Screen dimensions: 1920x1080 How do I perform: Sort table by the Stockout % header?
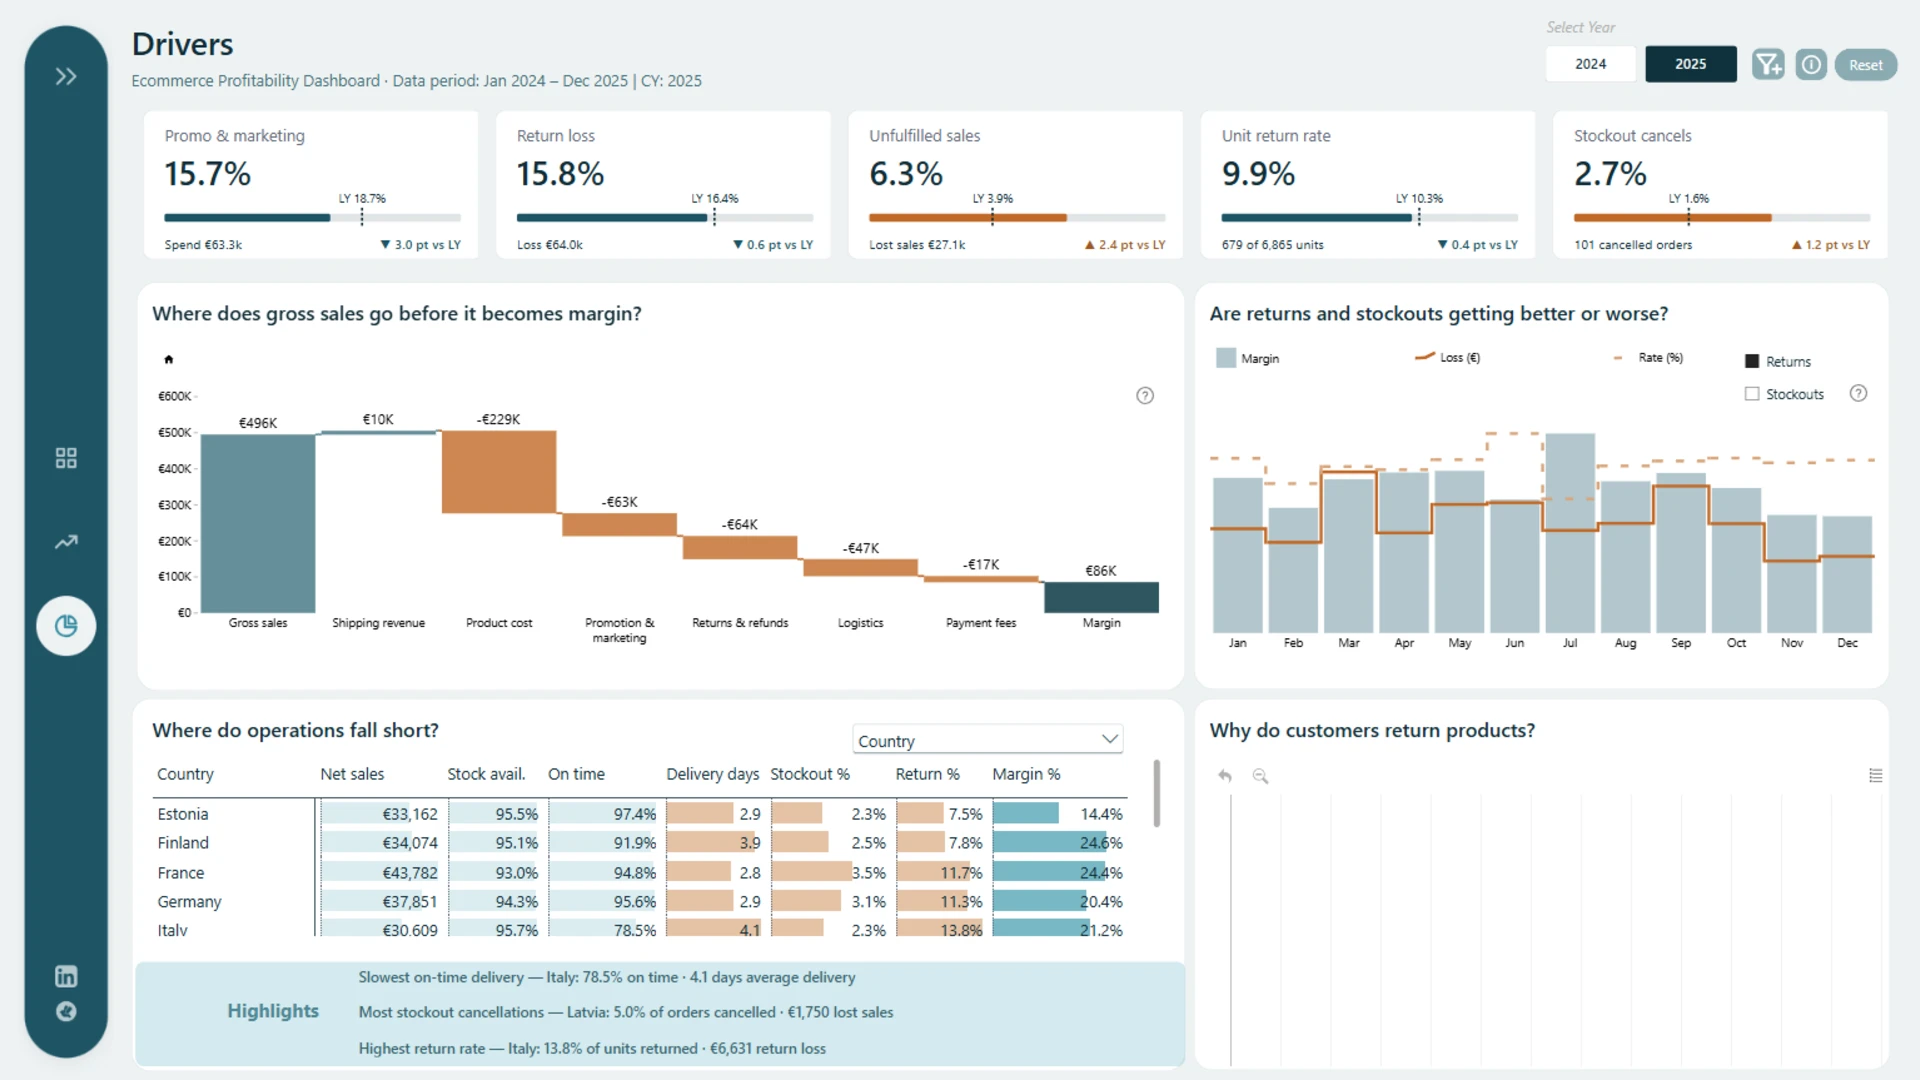(x=810, y=774)
